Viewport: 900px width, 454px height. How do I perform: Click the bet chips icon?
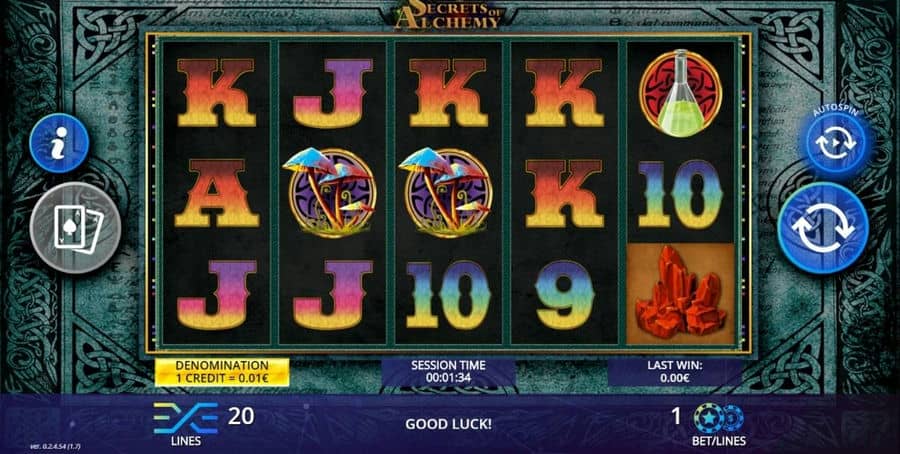point(719,418)
